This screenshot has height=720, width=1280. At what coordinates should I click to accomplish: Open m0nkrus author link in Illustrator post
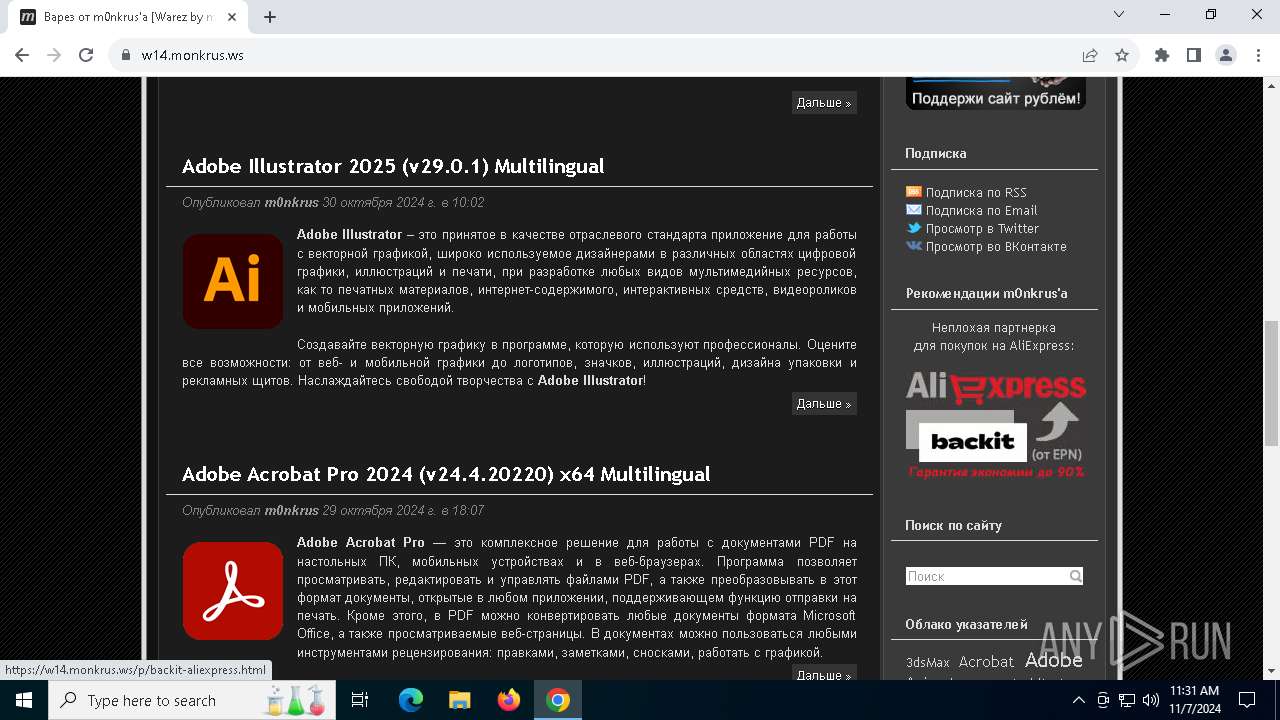(291, 202)
